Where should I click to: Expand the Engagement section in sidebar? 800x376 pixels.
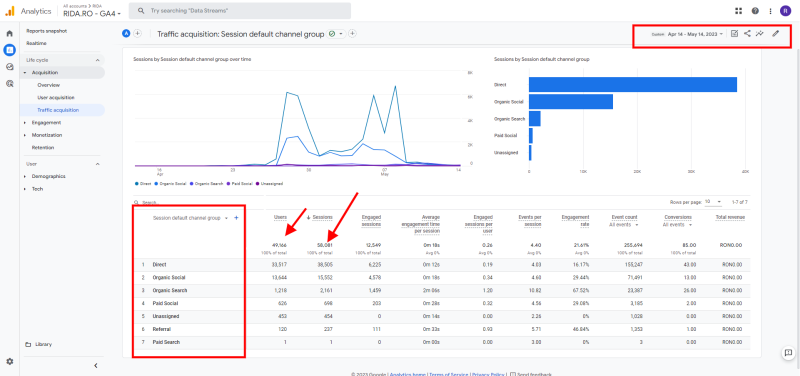coord(46,122)
